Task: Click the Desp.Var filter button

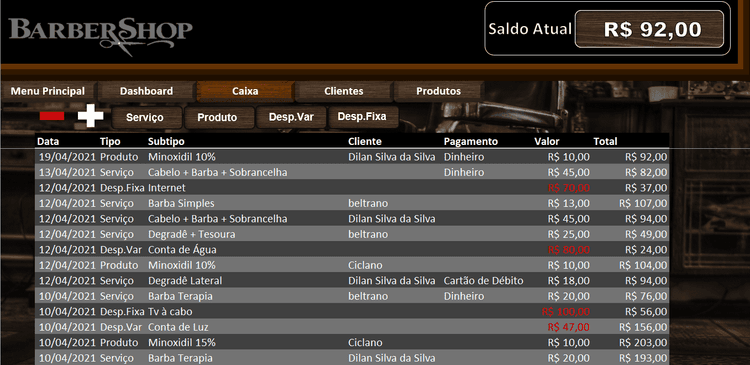Action: click(291, 117)
